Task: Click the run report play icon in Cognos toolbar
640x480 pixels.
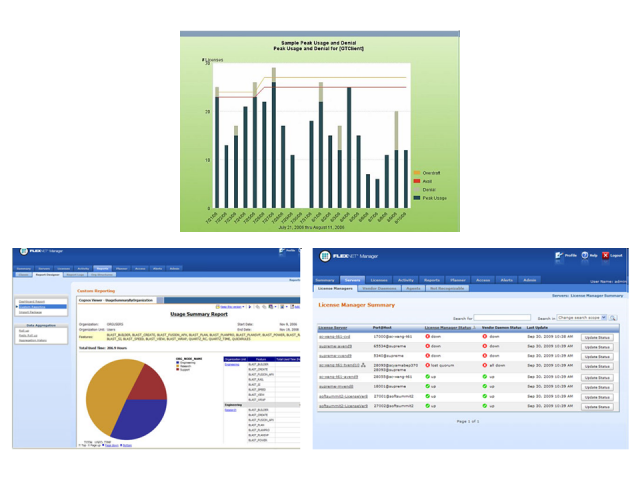Action: point(252,305)
